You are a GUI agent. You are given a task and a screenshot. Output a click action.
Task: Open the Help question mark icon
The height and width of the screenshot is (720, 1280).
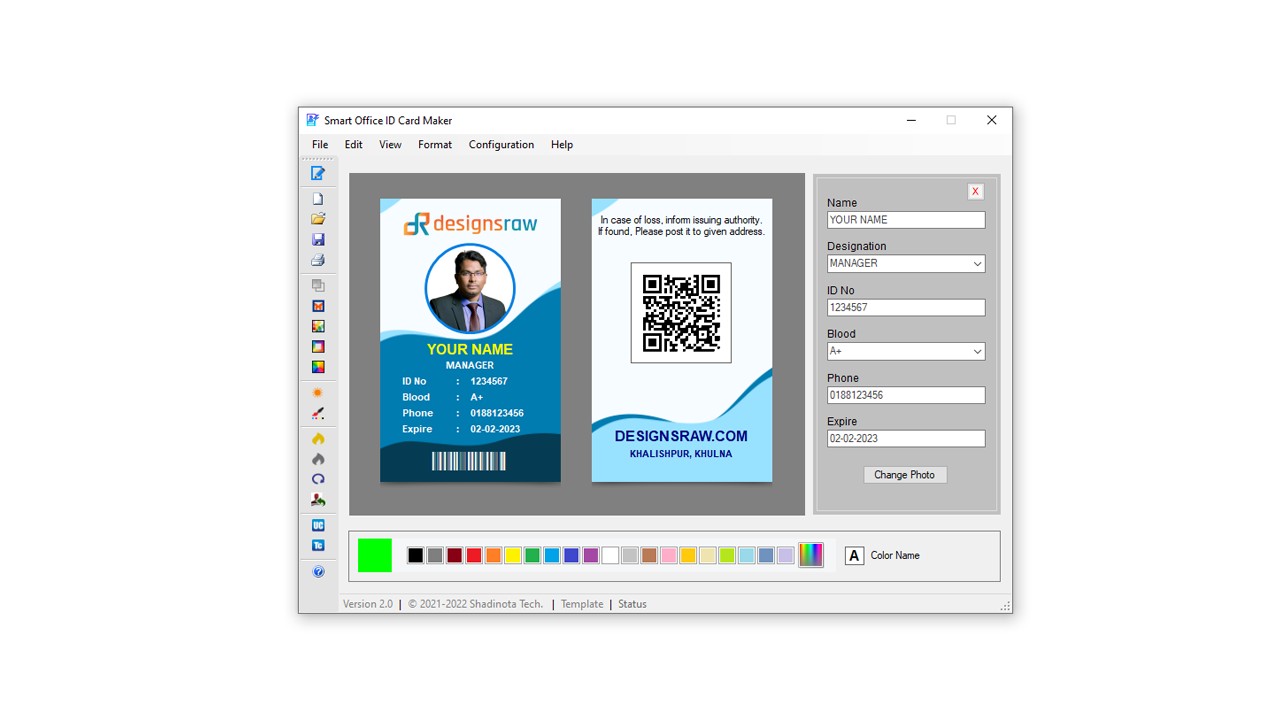318,571
